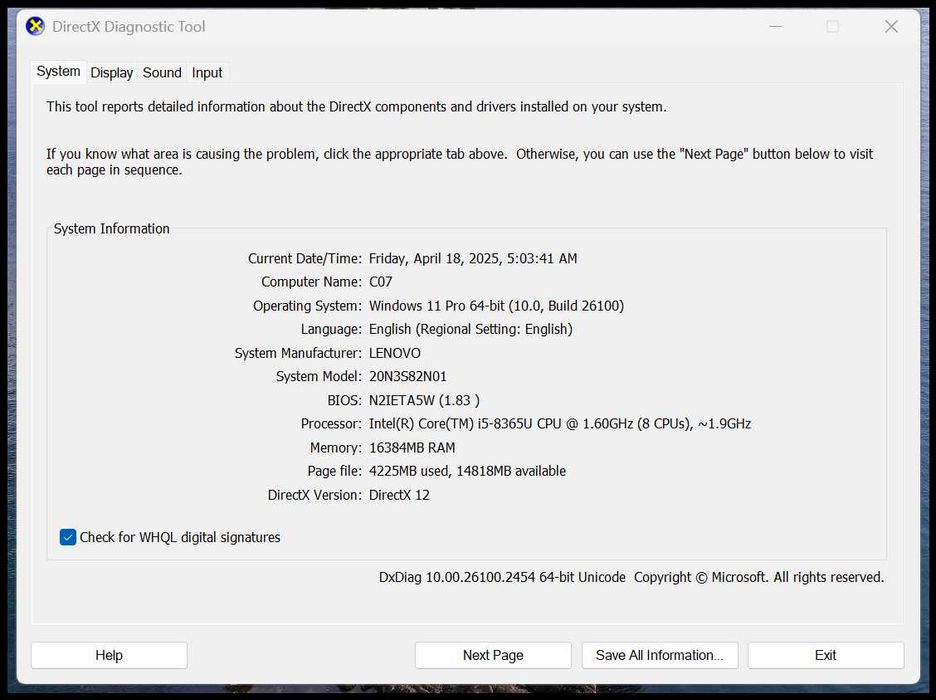Click the System Model value 20N3S82N01
The width and height of the screenshot is (936, 700).
(x=408, y=377)
